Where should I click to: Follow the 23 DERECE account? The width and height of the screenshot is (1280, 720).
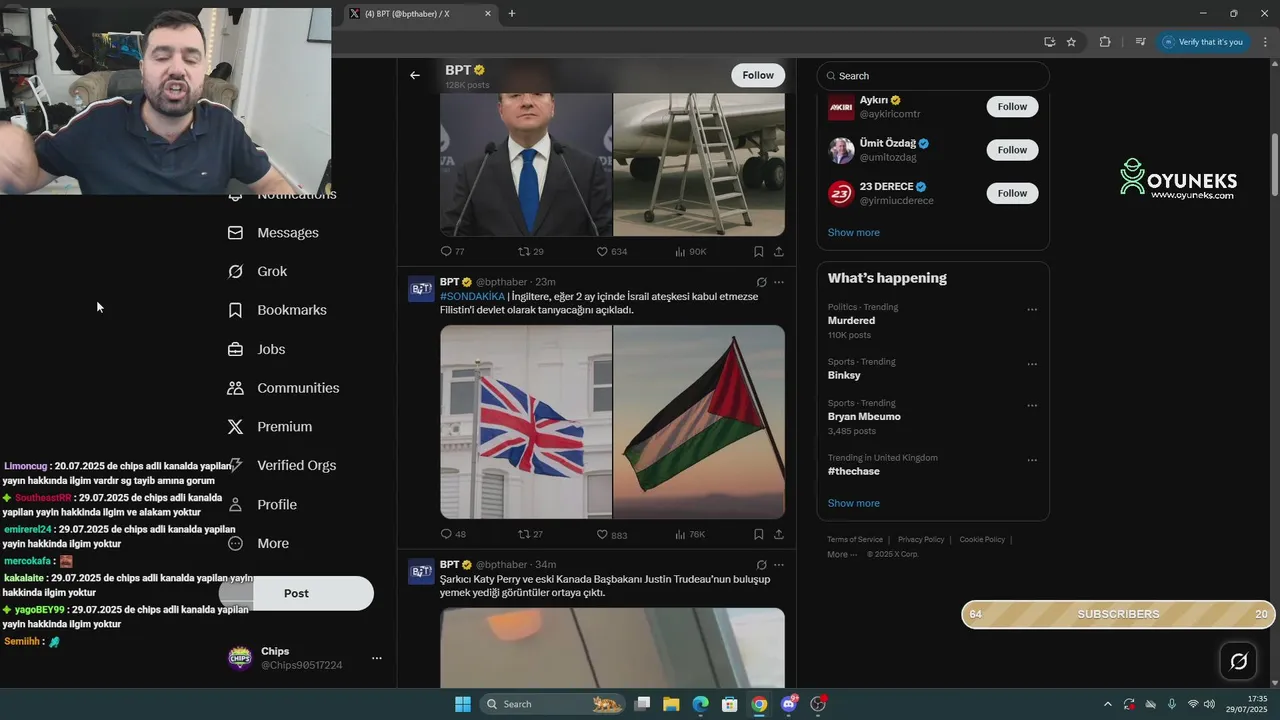[1012, 193]
